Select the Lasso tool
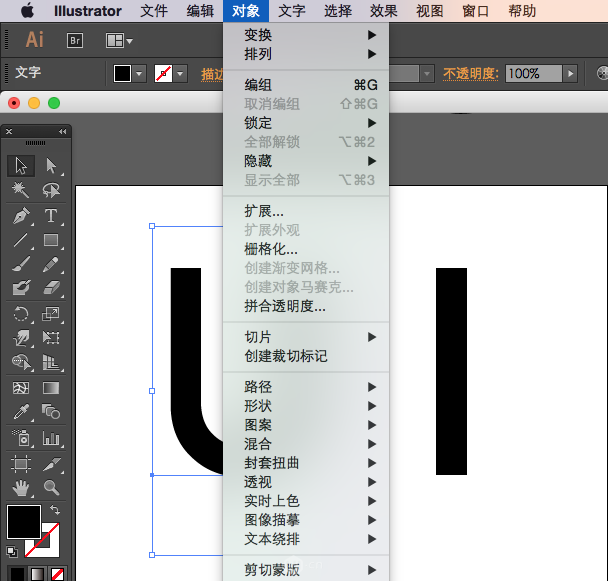Image resolution: width=608 pixels, height=581 pixels. pyautogui.click(x=51, y=190)
